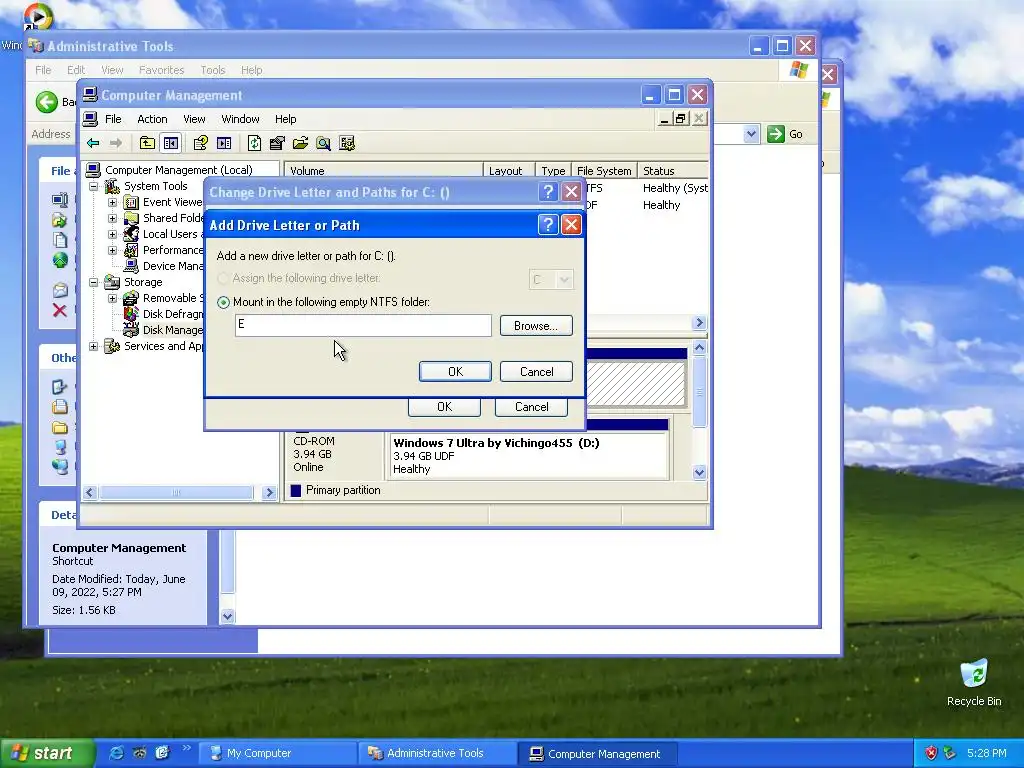Click the Windows 7 Ultra by Vichingo455 (D:) partition
The height and width of the screenshot is (768, 1024).
(528, 455)
